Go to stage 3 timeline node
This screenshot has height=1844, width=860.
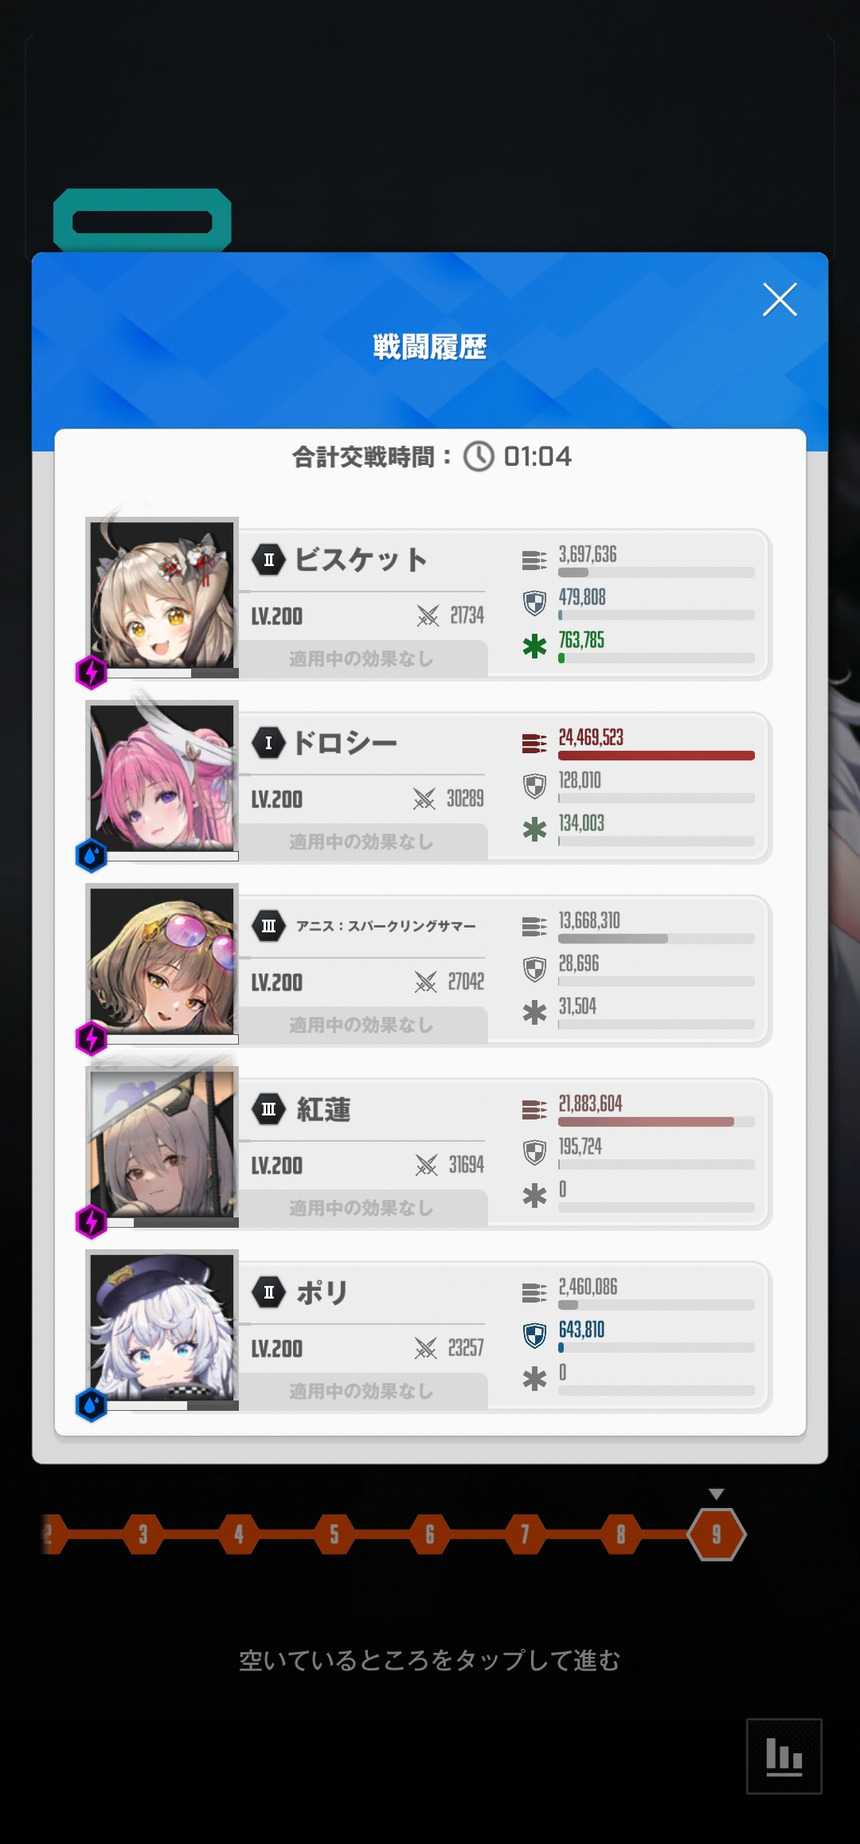[143, 1534]
